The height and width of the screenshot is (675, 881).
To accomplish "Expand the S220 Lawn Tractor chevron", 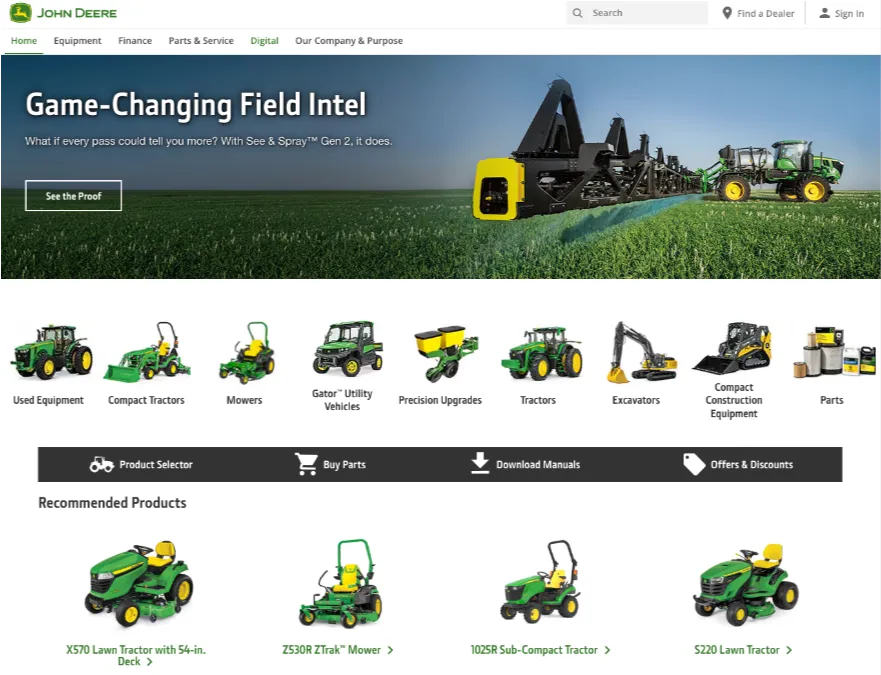I will 787,649.
